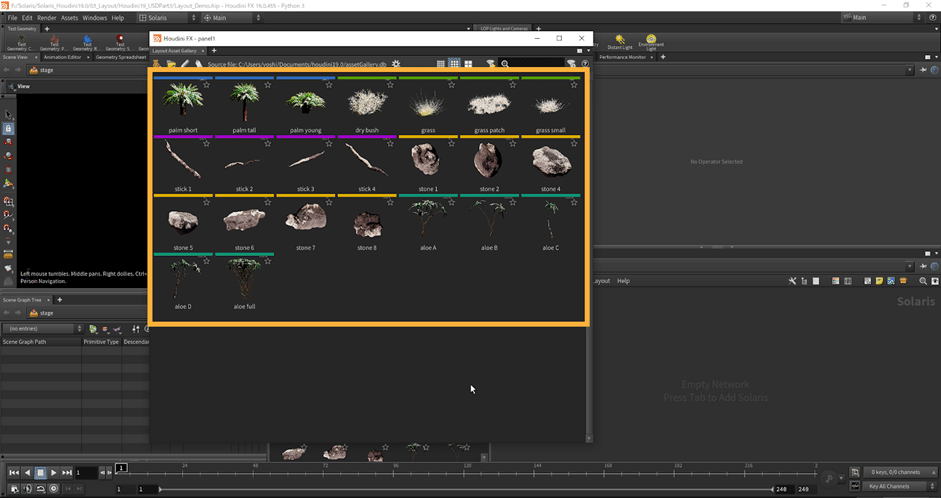Click the Distant Light shelf tool
Screen dimensions: 941x498
click(620, 43)
